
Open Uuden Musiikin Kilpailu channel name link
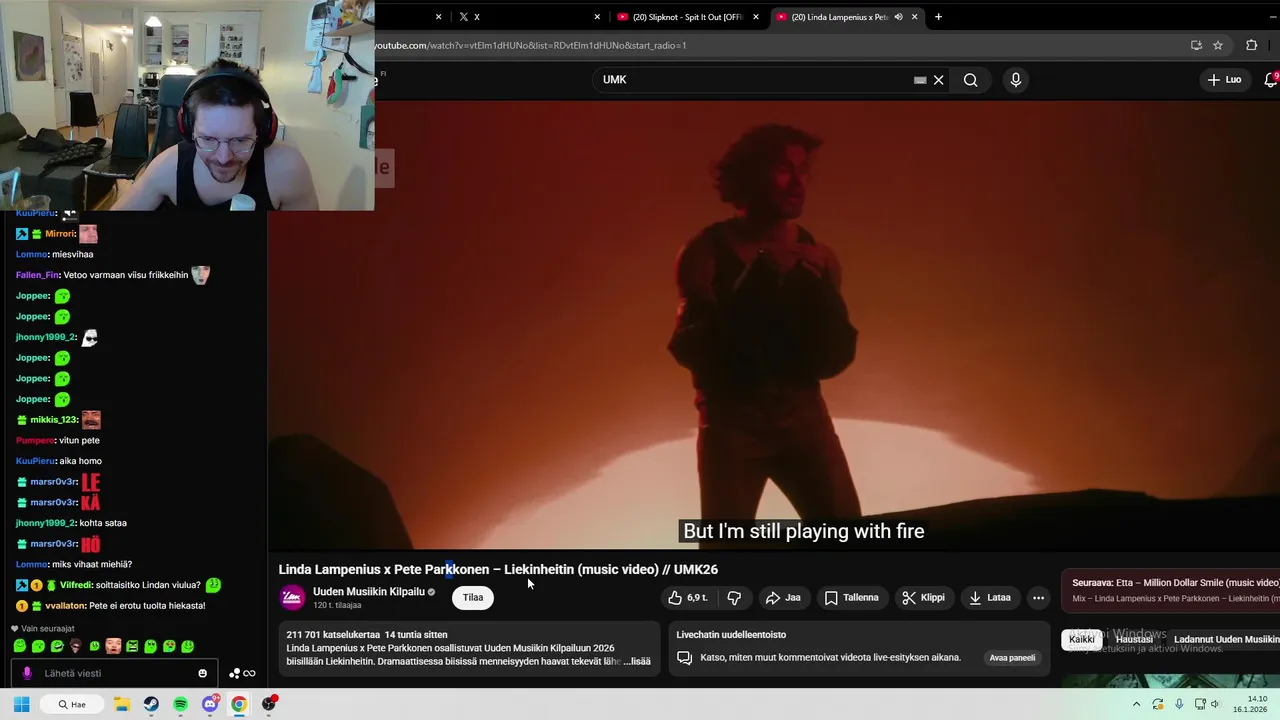pyautogui.click(x=369, y=592)
